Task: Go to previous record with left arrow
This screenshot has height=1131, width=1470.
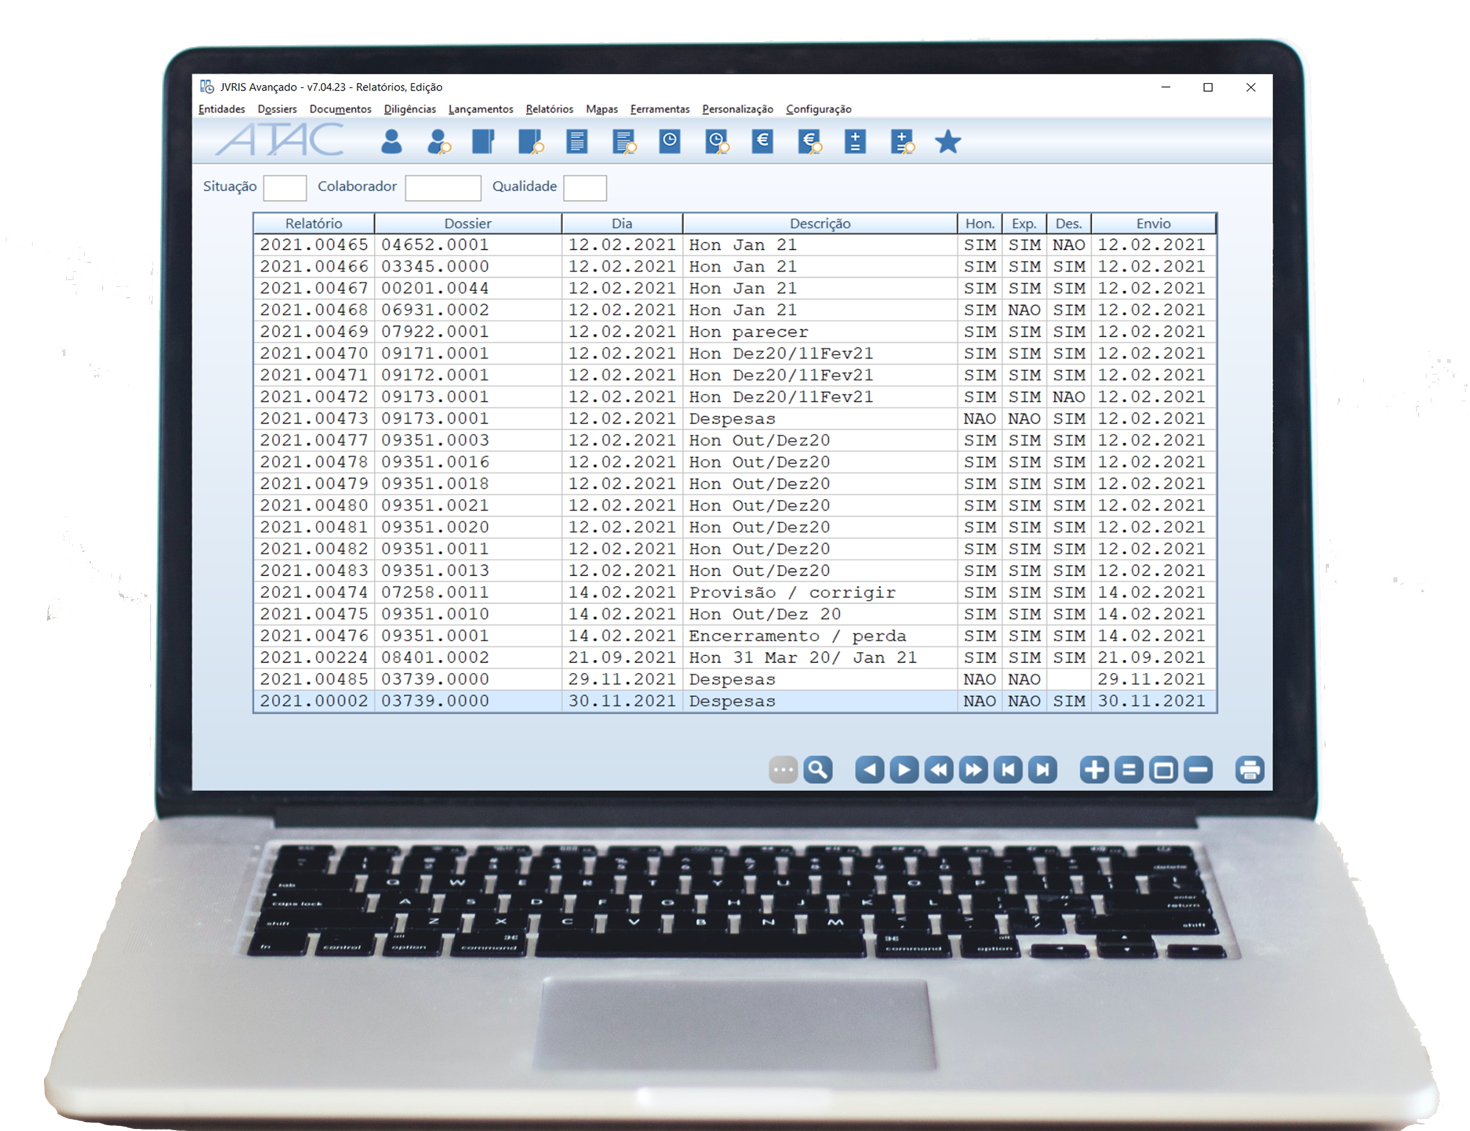Action: pos(870,769)
